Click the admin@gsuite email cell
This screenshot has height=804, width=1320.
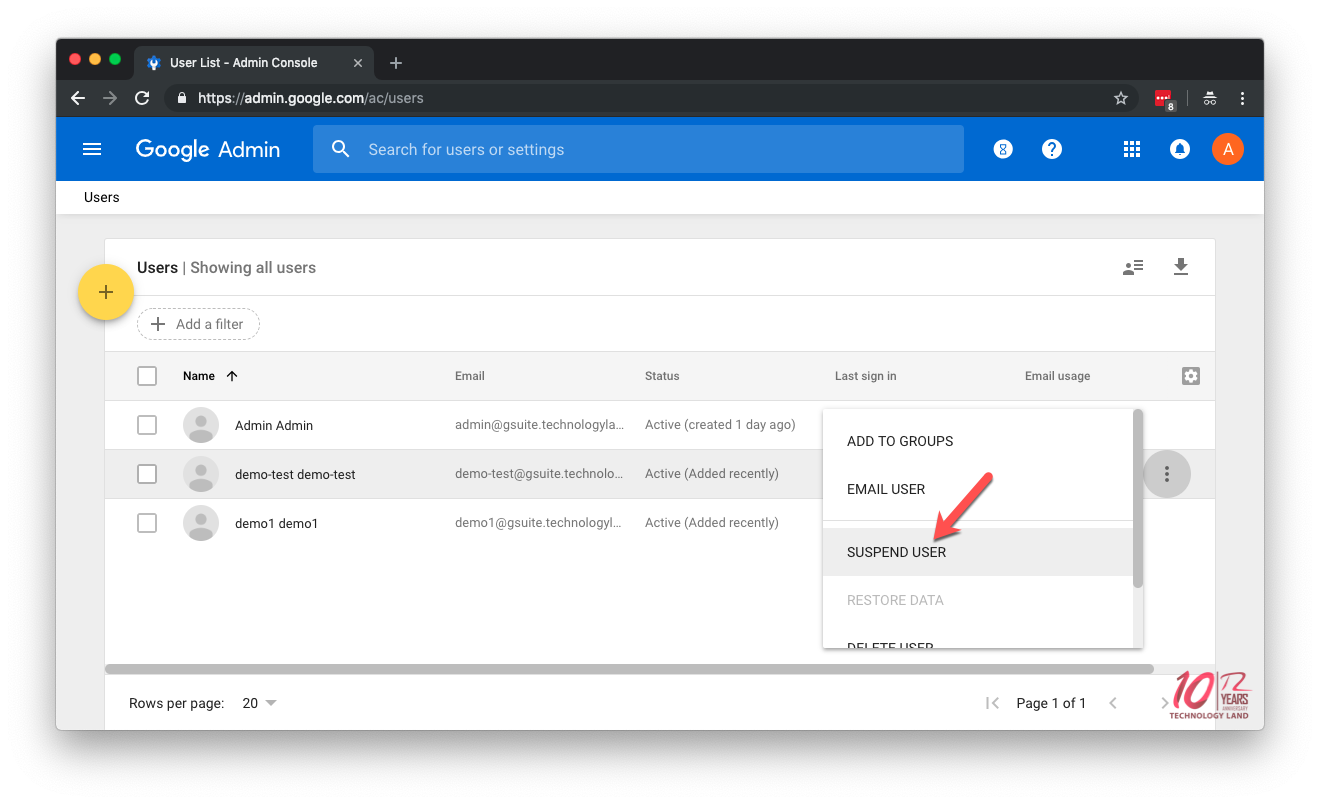click(x=539, y=425)
